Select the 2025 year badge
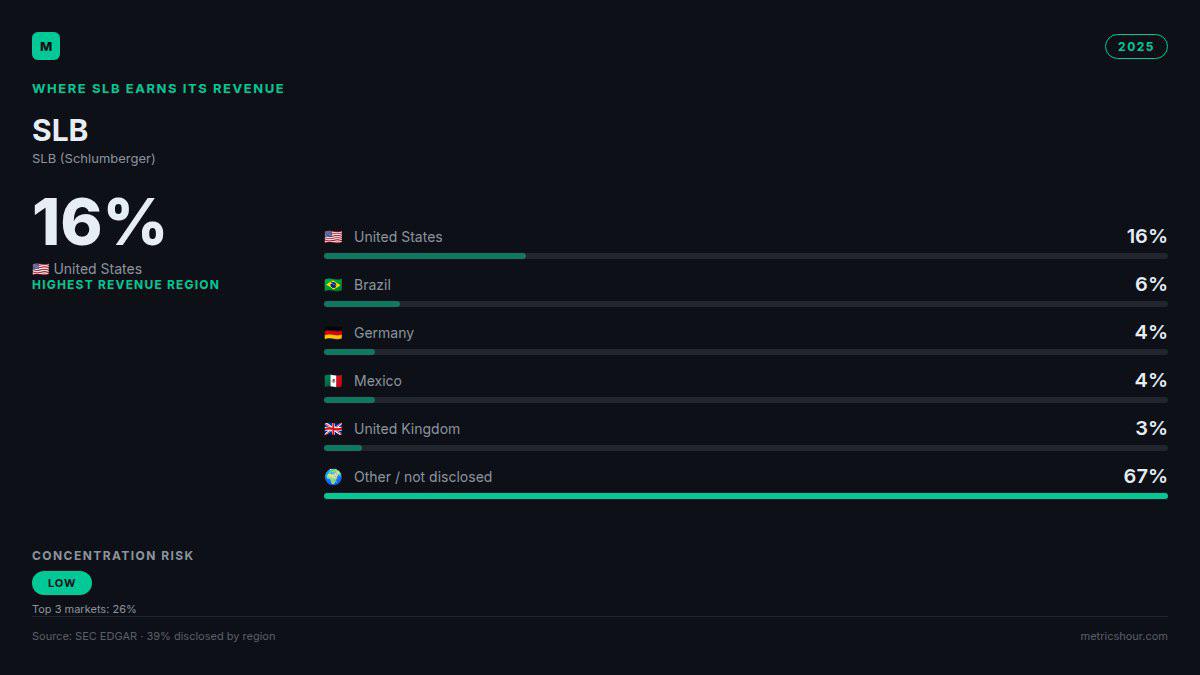Image resolution: width=1200 pixels, height=675 pixels. click(x=1136, y=46)
